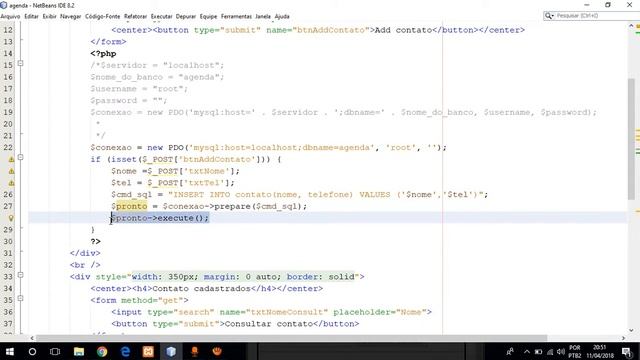Click the '<br />' tag on line 32
The height and width of the screenshot is (360, 640).
pos(85,265)
